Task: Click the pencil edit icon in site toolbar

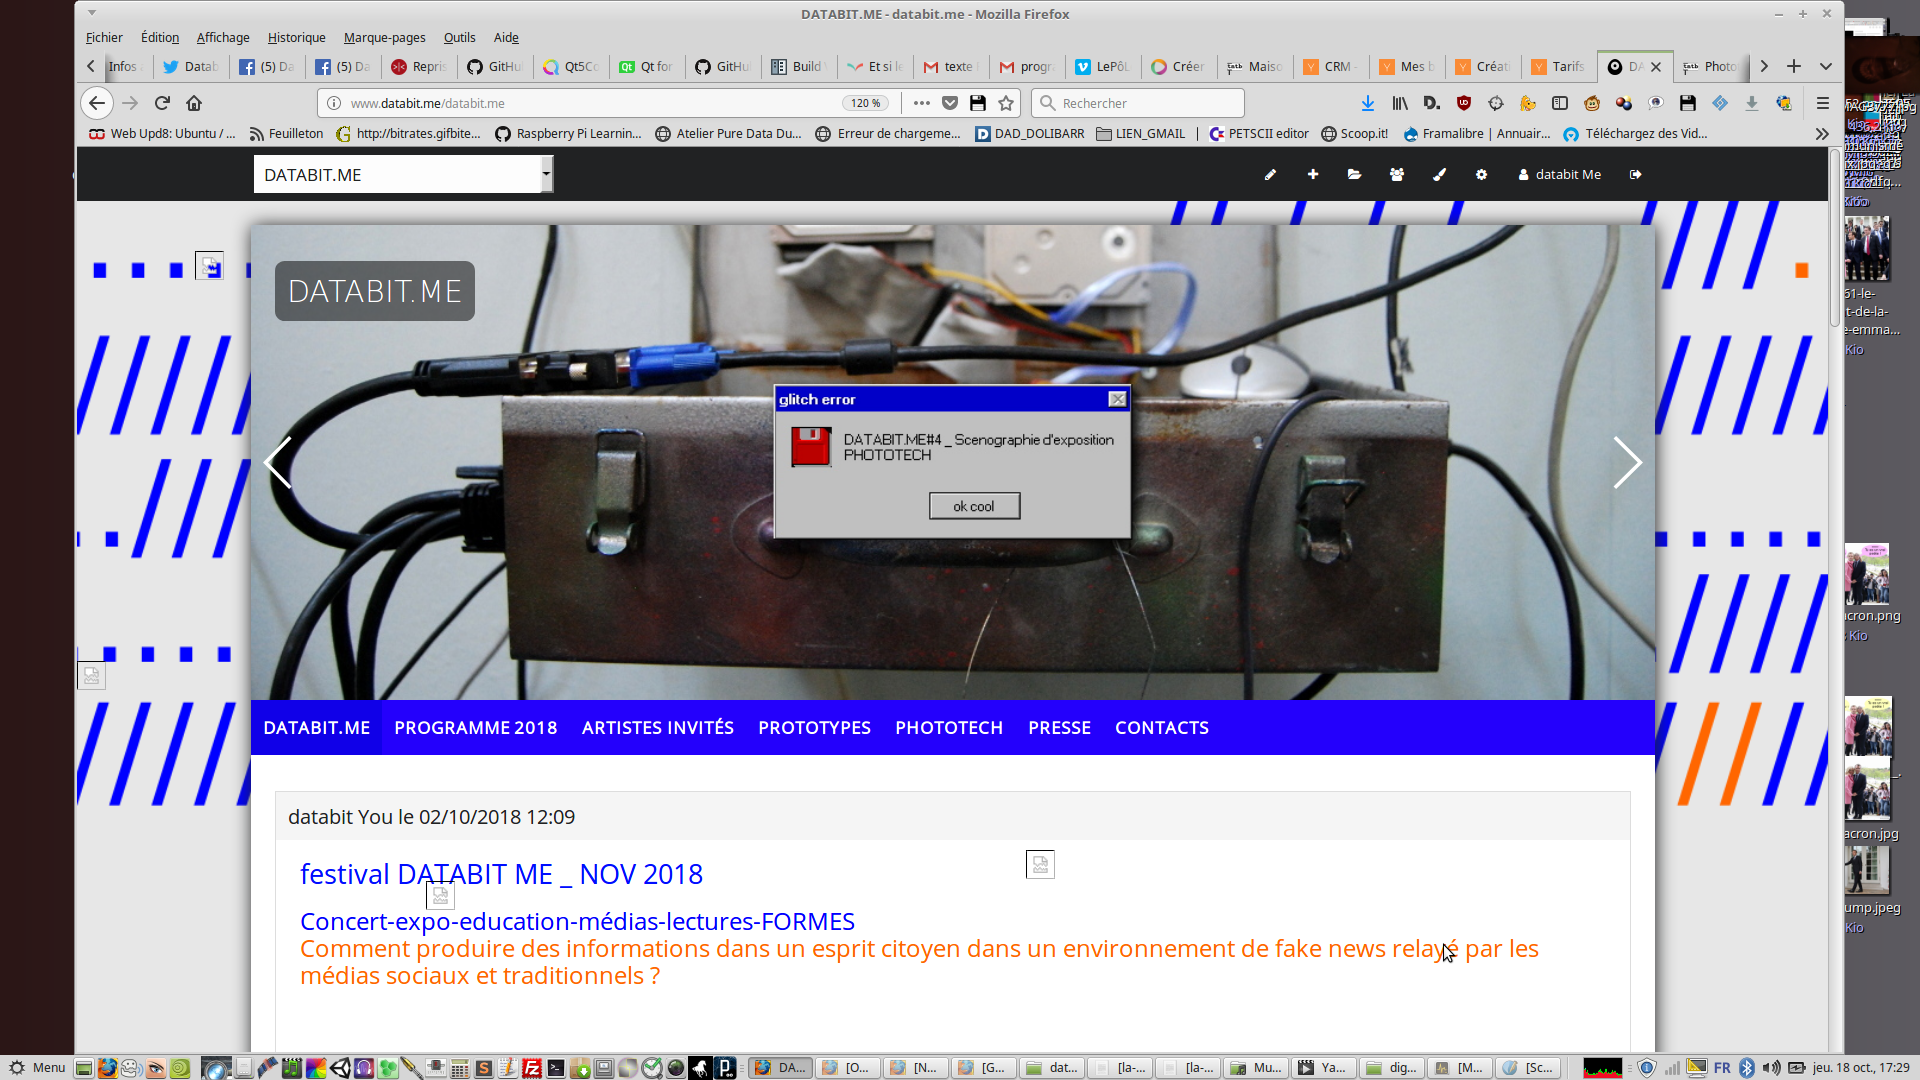Action: pyautogui.click(x=1270, y=174)
